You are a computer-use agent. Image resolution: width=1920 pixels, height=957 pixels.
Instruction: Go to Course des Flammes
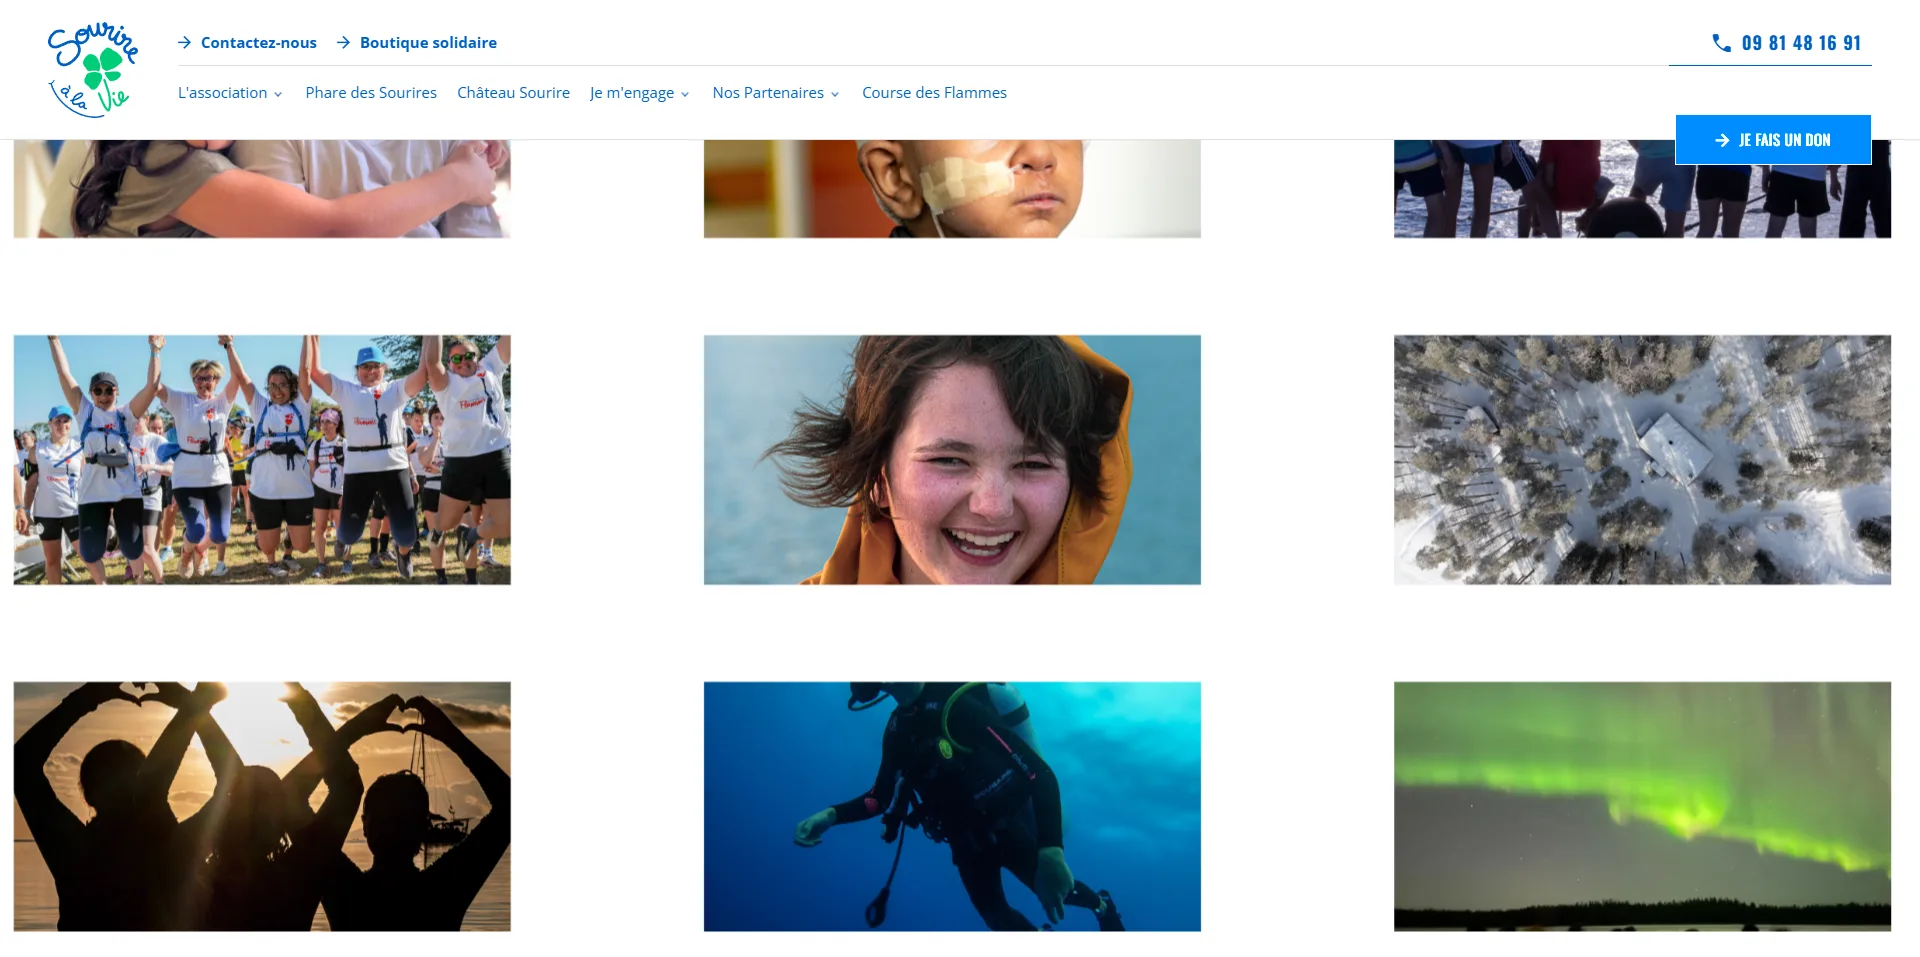(934, 93)
